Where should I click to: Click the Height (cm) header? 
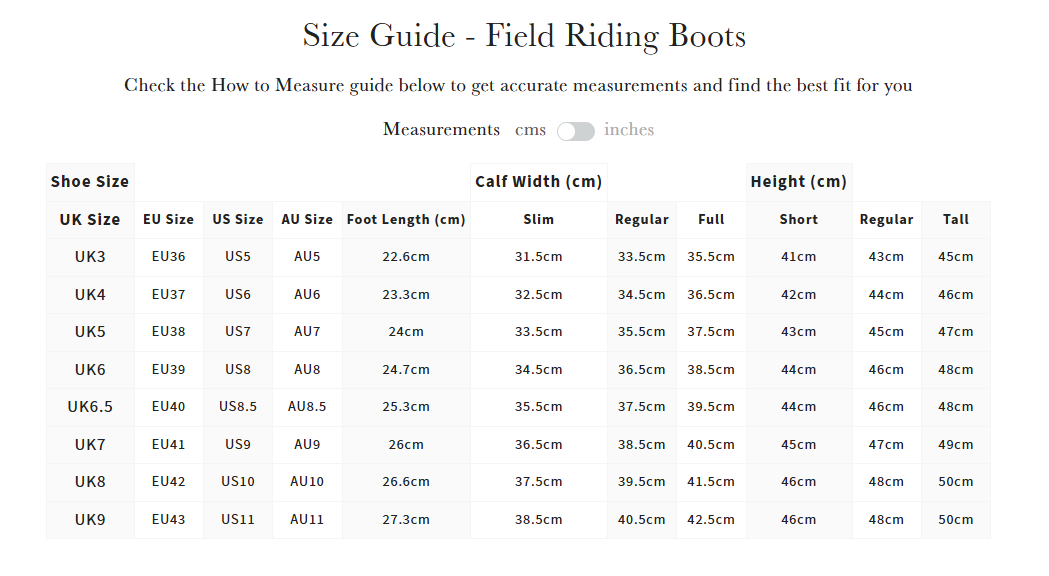pos(799,181)
